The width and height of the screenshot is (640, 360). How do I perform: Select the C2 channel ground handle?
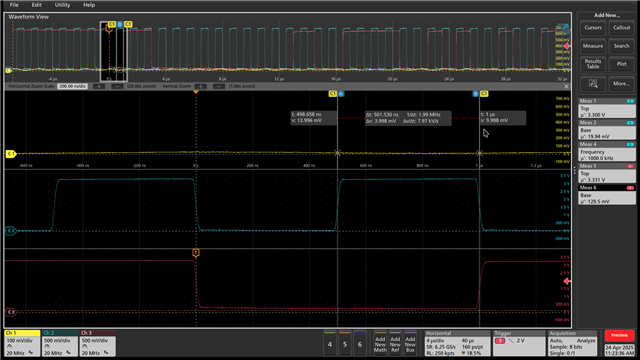pos(11,231)
